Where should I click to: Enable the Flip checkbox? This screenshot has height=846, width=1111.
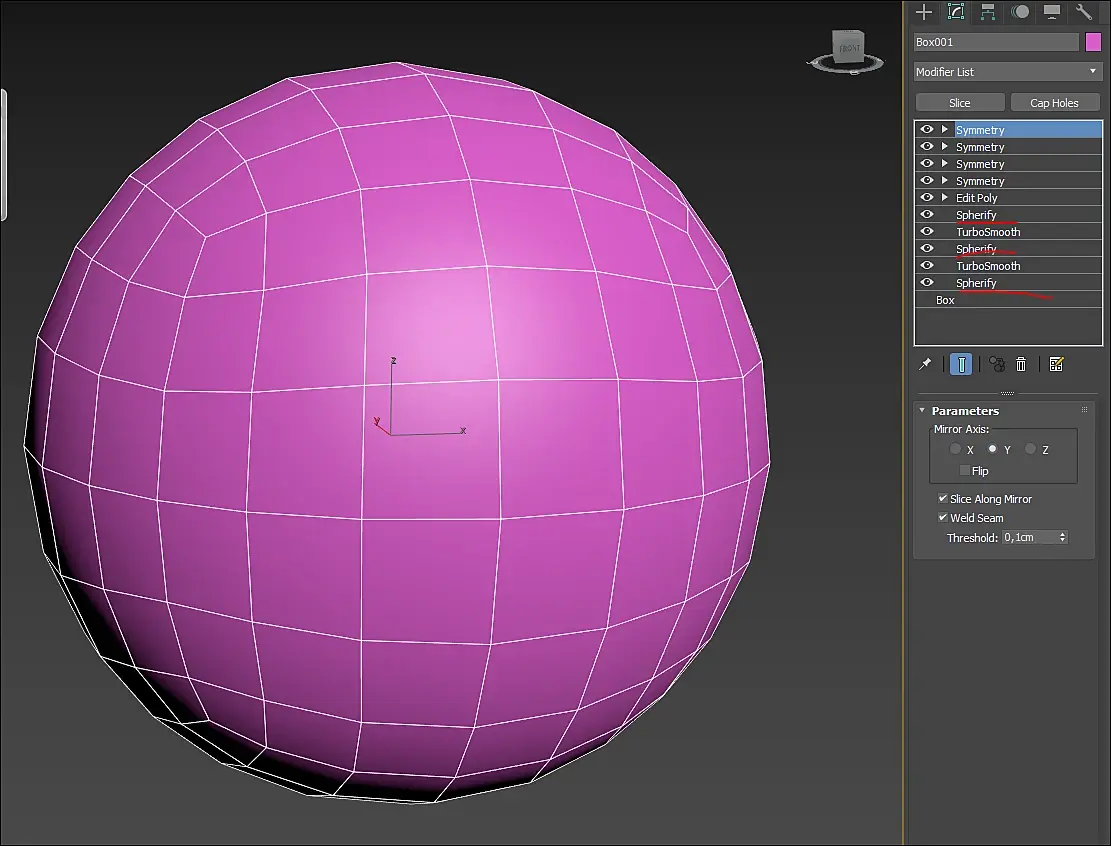(x=964, y=470)
